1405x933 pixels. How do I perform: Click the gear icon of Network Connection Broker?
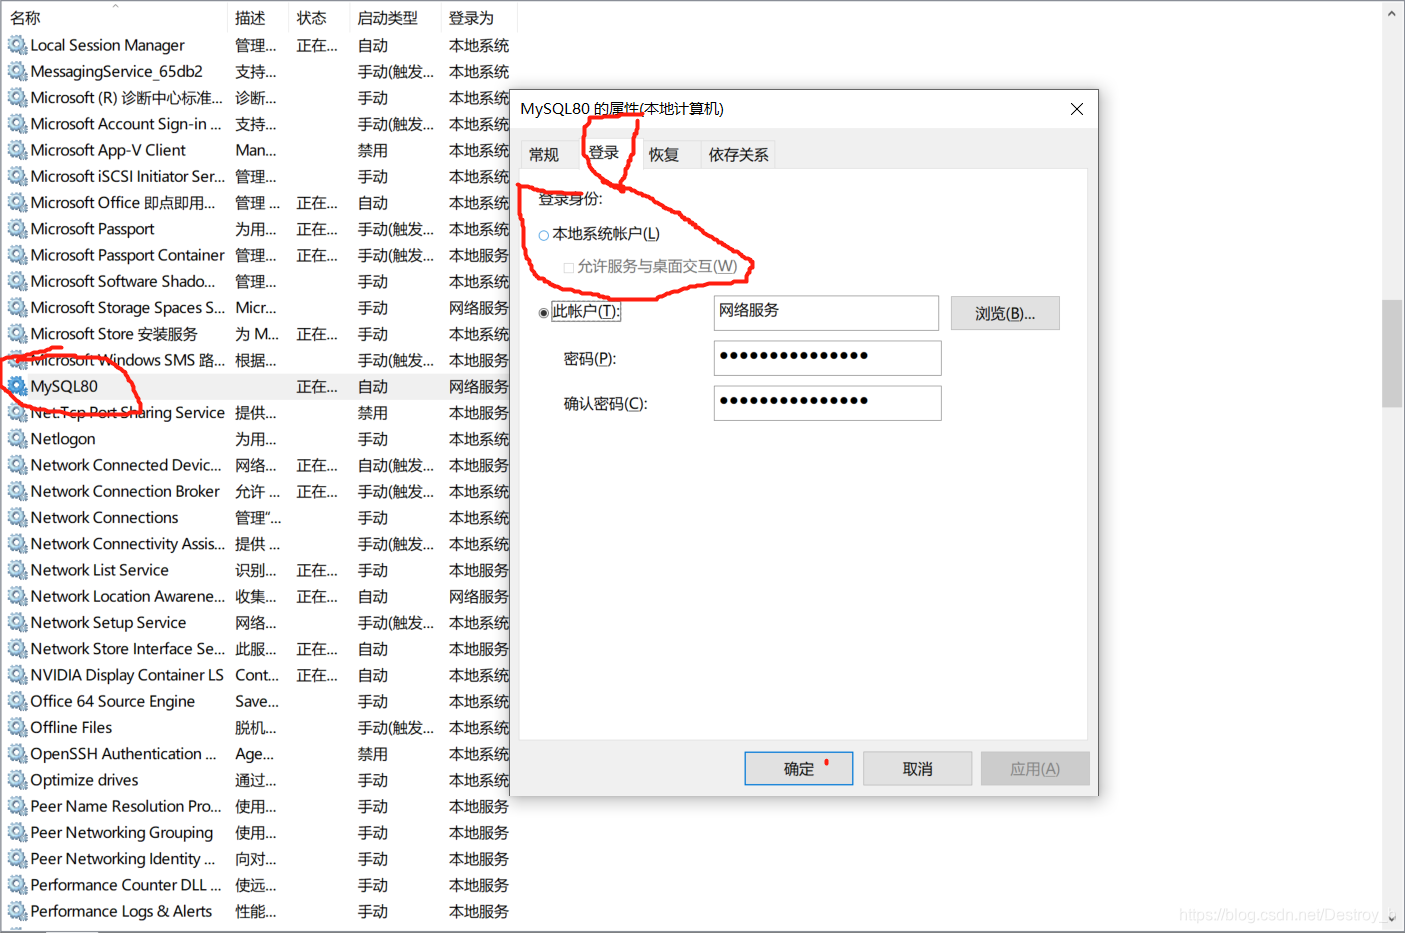pyautogui.click(x=17, y=491)
